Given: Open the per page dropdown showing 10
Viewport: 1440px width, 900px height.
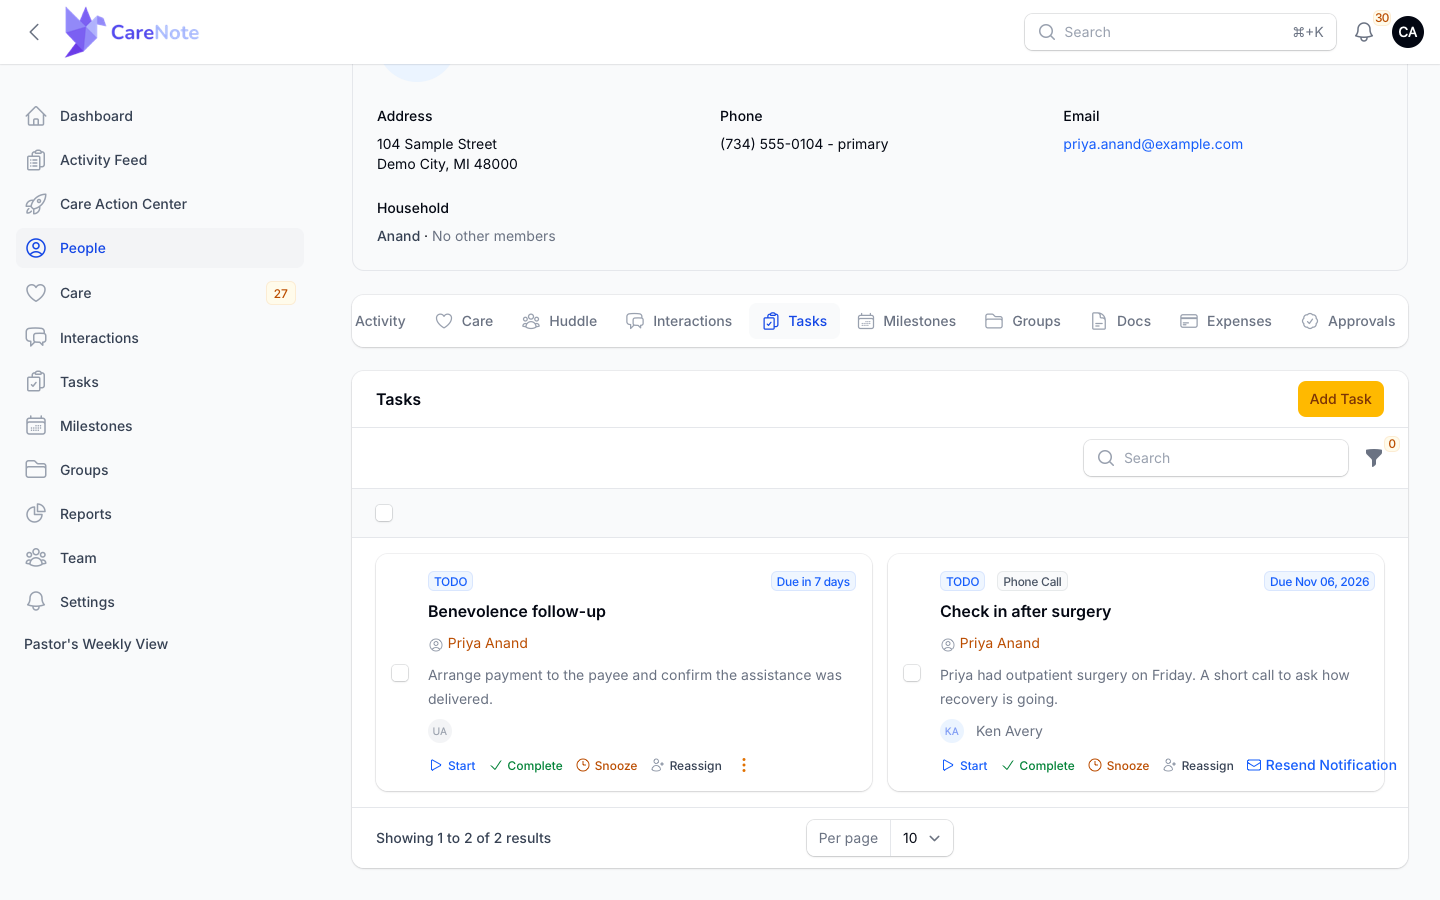Looking at the screenshot, I should coord(921,838).
